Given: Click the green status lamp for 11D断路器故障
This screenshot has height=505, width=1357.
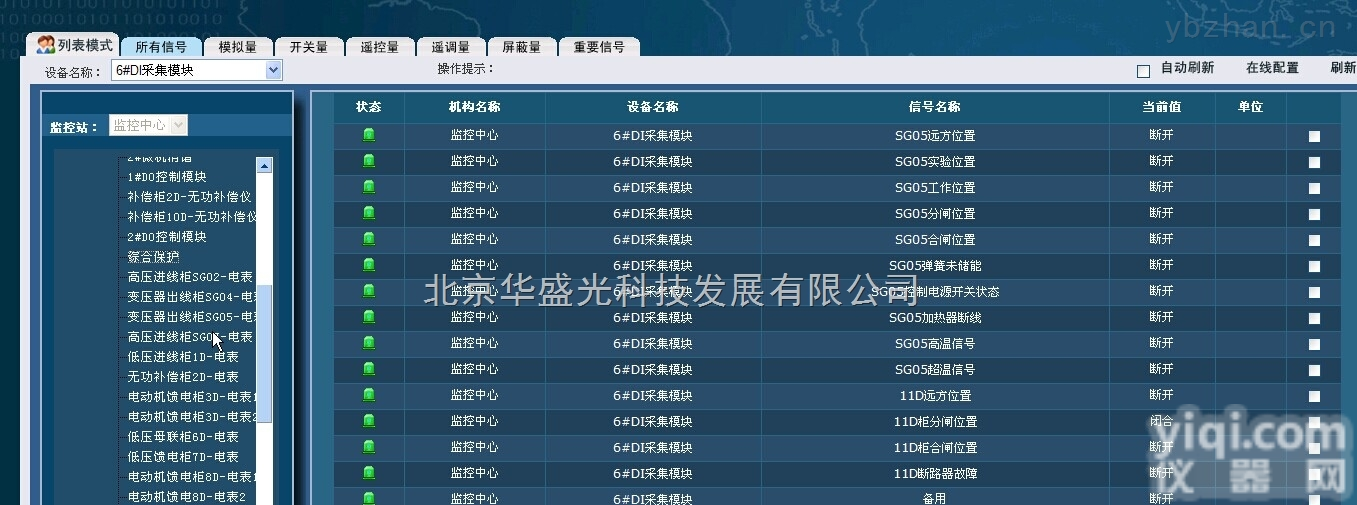Looking at the screenshot, I should coord(369,473).
